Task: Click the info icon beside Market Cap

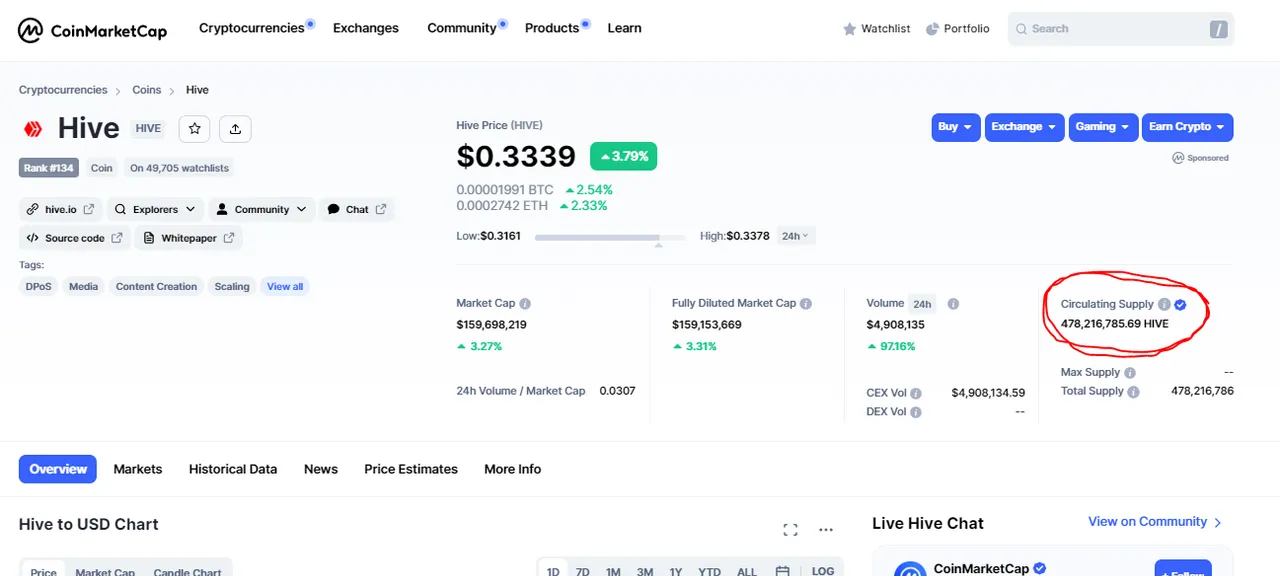Action: (x=525, y=303)
